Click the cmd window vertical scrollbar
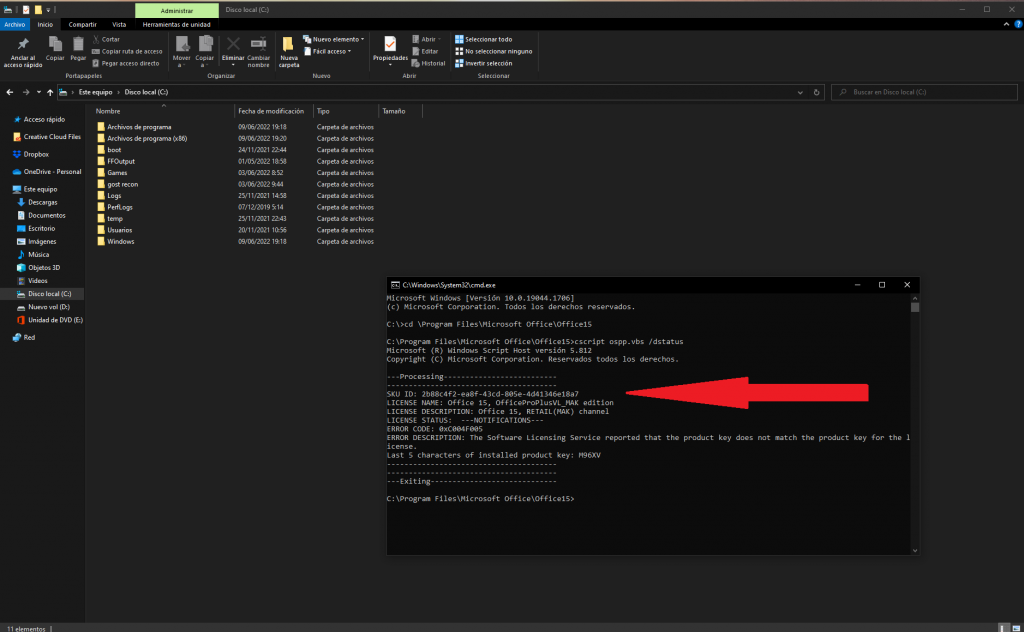 914,420
